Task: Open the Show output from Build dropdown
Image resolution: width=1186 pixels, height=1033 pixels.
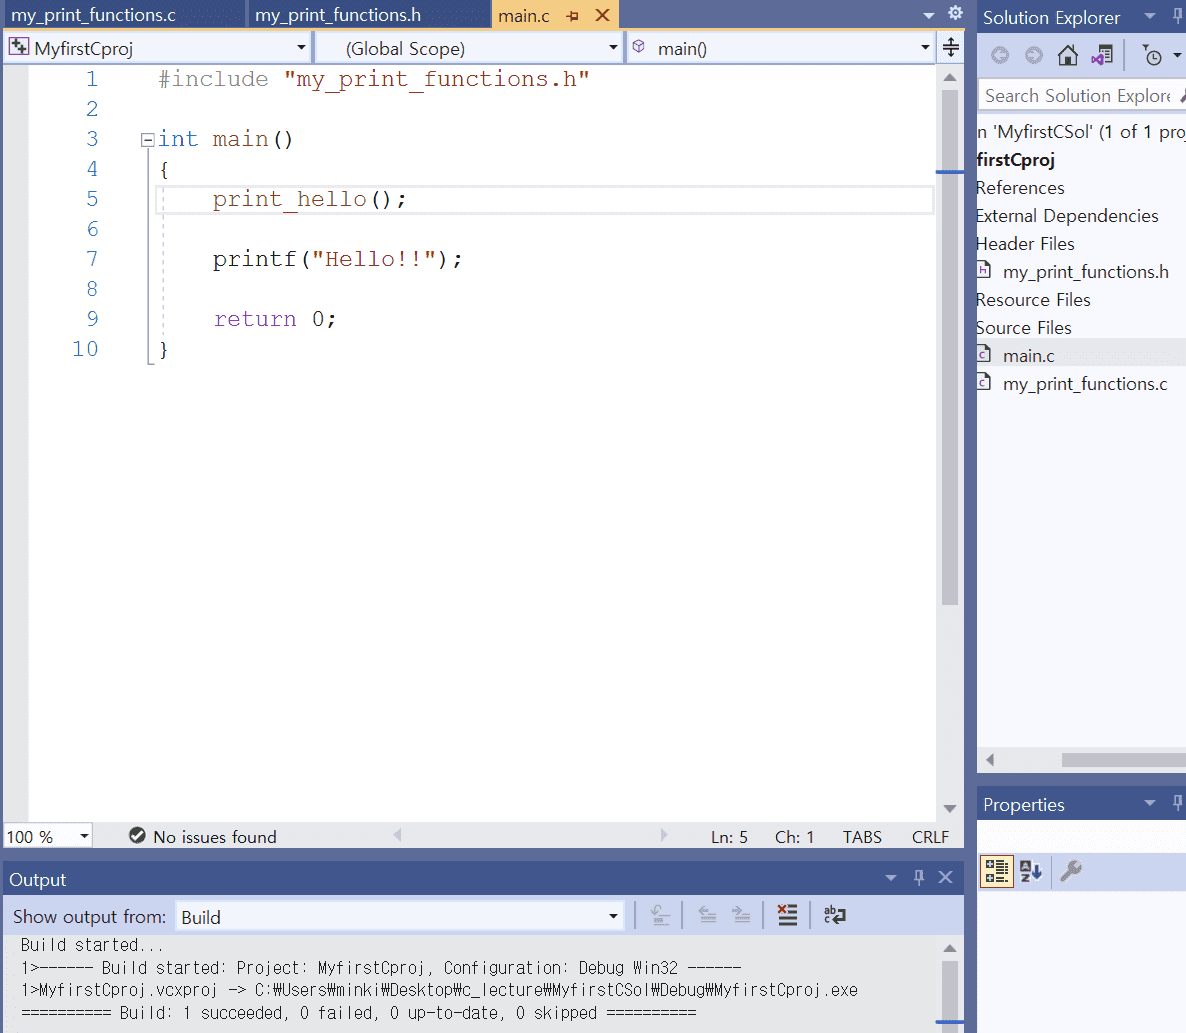Action: click(x=399, y=917)
